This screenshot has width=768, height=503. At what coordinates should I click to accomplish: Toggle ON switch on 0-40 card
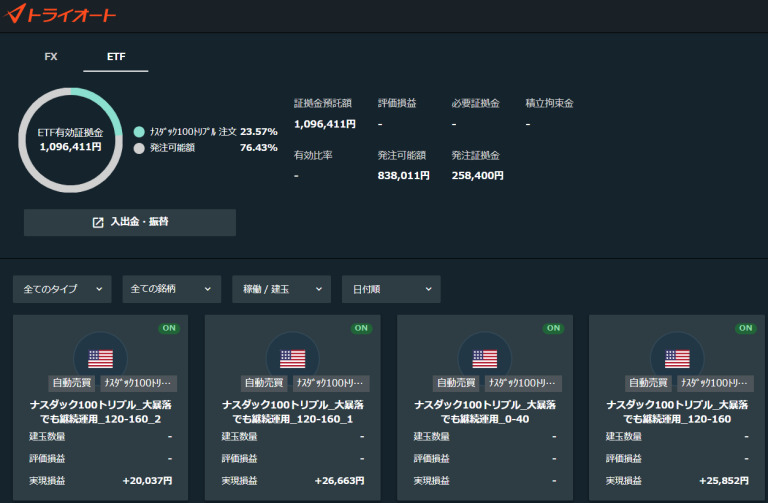(553, 328)
